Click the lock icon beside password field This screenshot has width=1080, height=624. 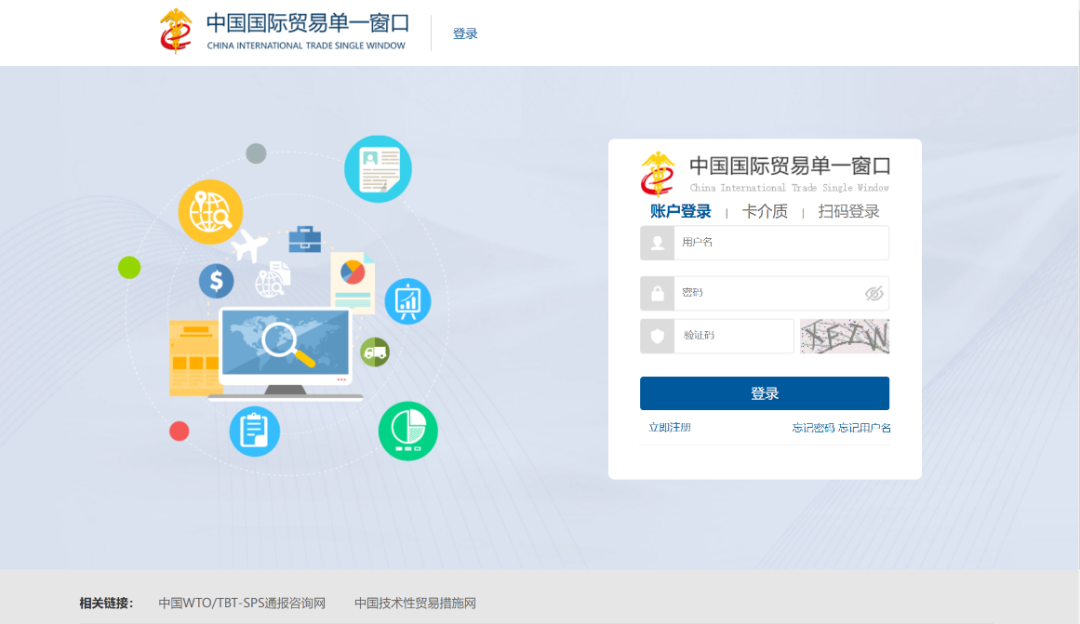tap(657, 293)
